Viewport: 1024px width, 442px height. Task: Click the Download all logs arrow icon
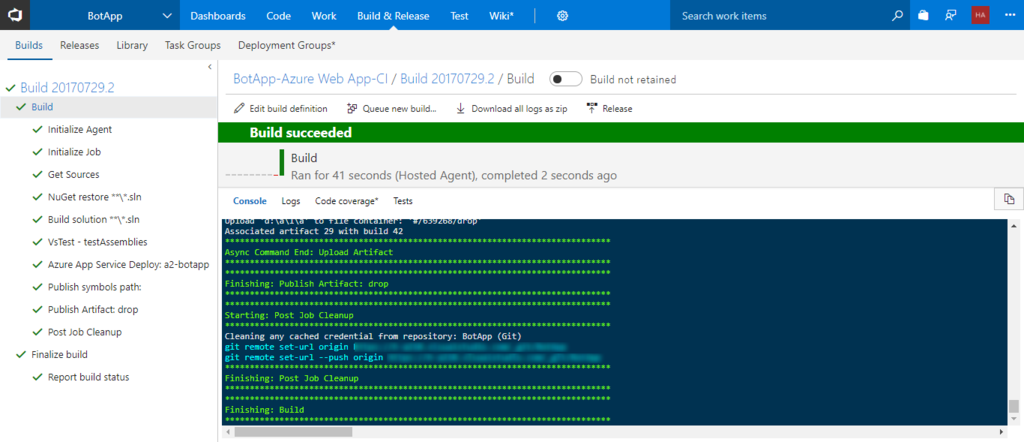460,108
